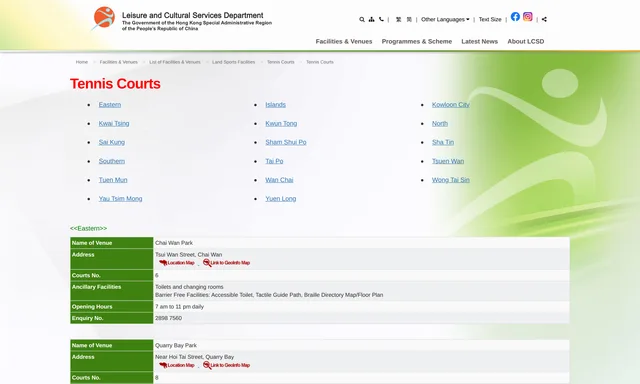
Task: Jump to Tai Po district link
Action: [274, 161]
